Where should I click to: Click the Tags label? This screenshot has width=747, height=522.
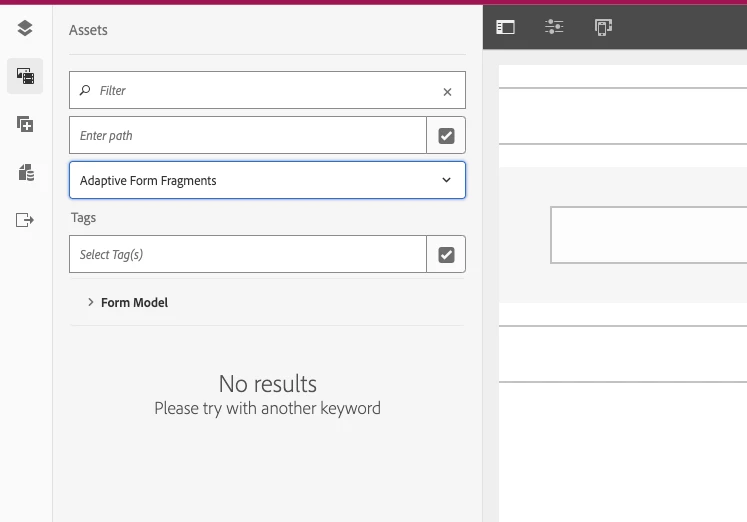pos(83,218)
